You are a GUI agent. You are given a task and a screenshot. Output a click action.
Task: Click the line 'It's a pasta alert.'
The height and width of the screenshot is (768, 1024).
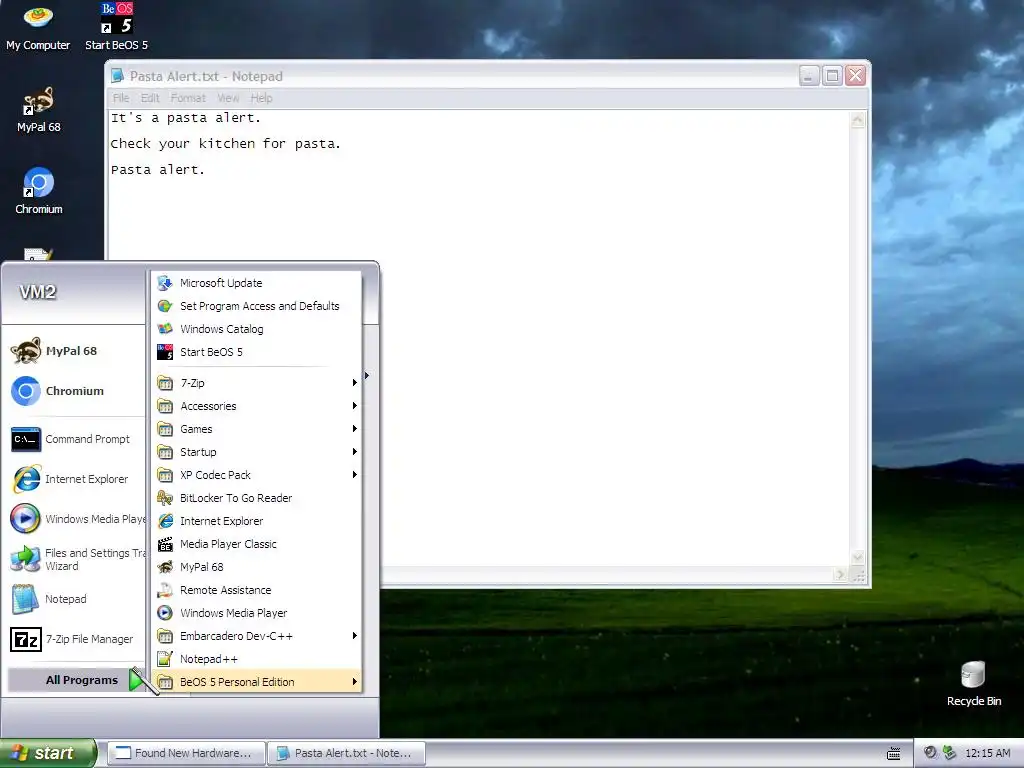(x=185, y=118)
